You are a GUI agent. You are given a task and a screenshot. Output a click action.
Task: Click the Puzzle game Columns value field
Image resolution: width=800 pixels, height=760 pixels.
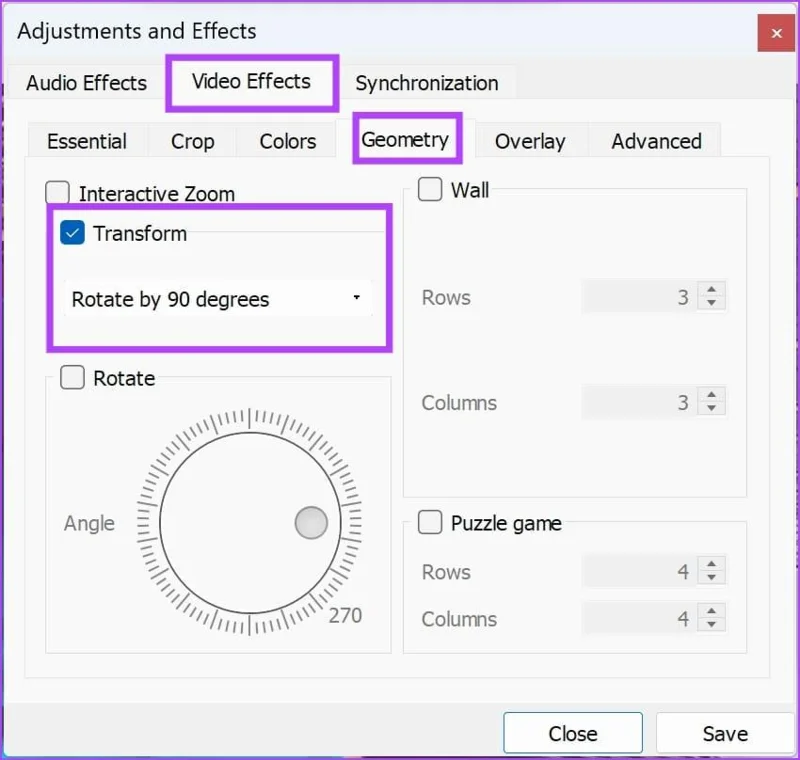[640, 618]
